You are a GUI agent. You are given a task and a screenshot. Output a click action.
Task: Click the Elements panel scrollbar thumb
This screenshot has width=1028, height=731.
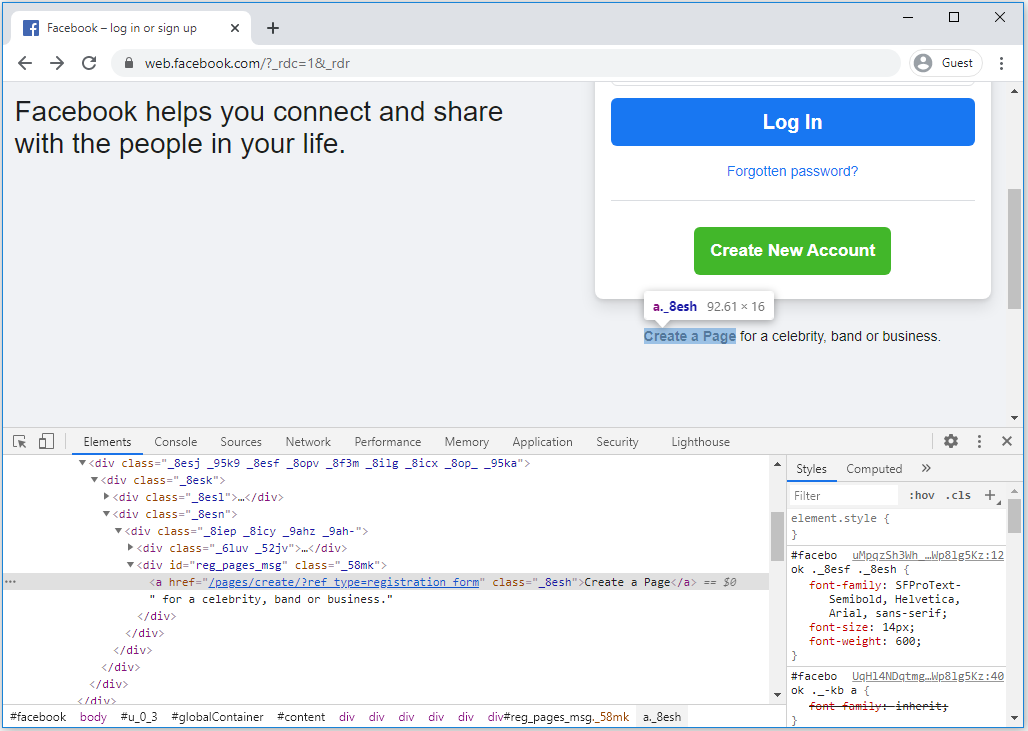pyautogui.click(x=778, y=536)
